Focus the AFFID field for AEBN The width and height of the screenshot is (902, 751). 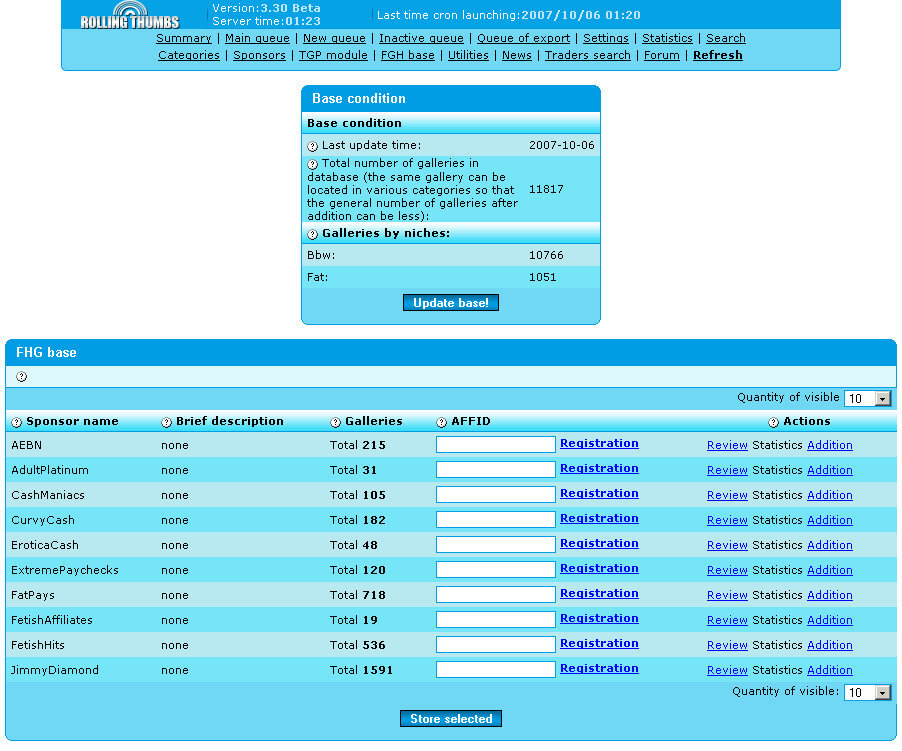click(x=496, y=445)
